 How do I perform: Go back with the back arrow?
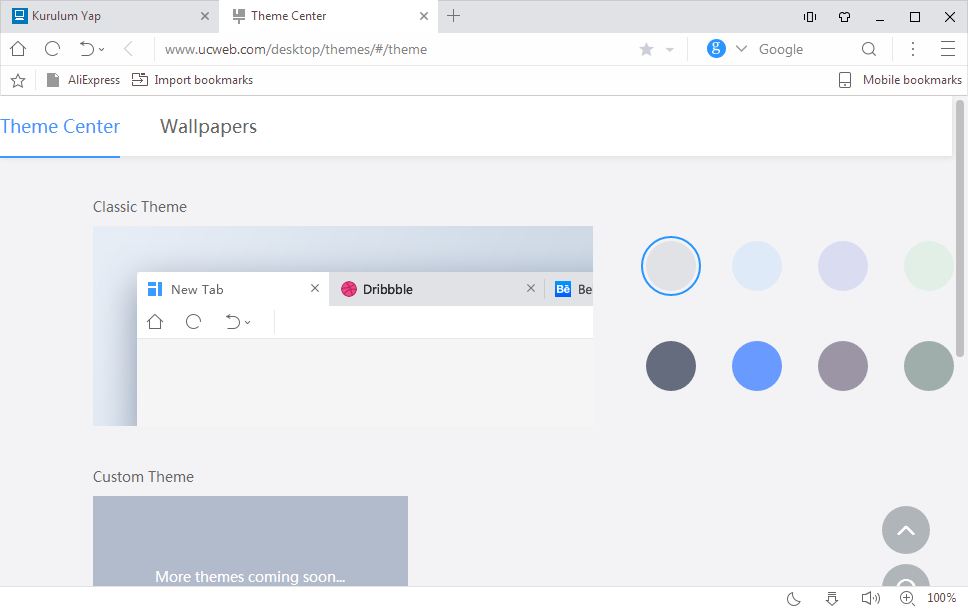coord(128,49)
